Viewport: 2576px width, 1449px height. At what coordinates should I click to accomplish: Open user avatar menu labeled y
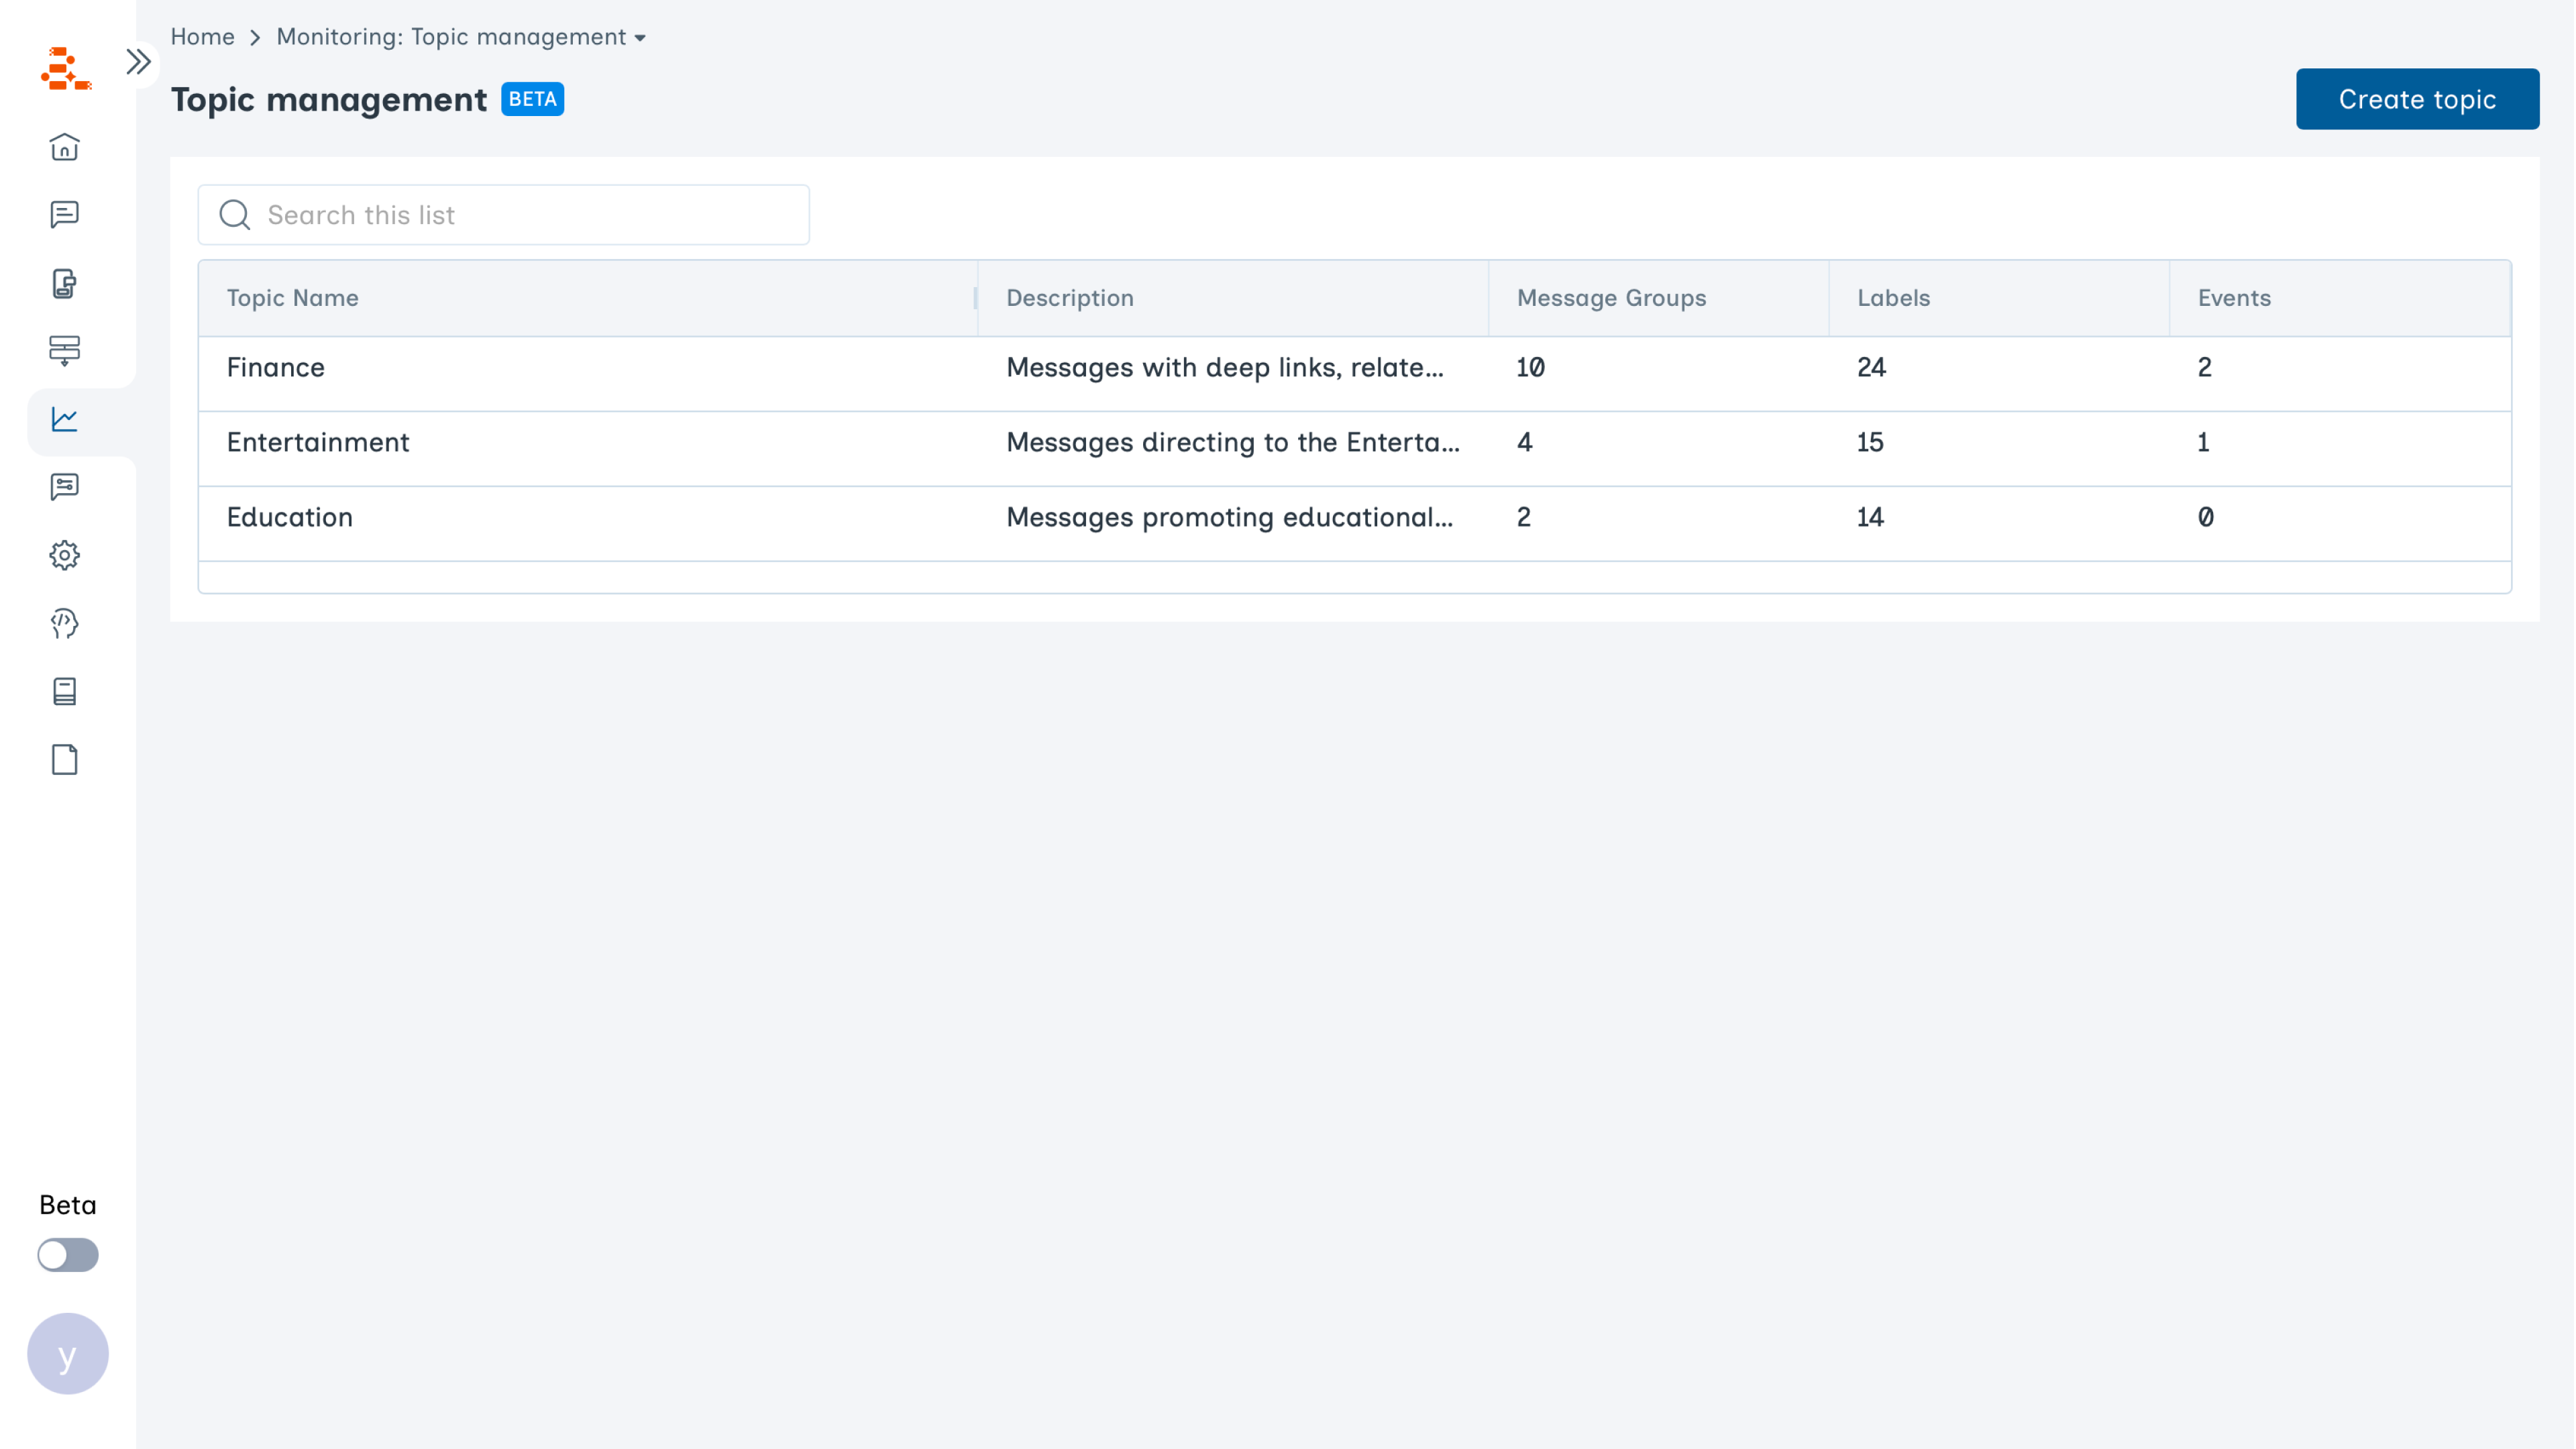click(68, 1354)
